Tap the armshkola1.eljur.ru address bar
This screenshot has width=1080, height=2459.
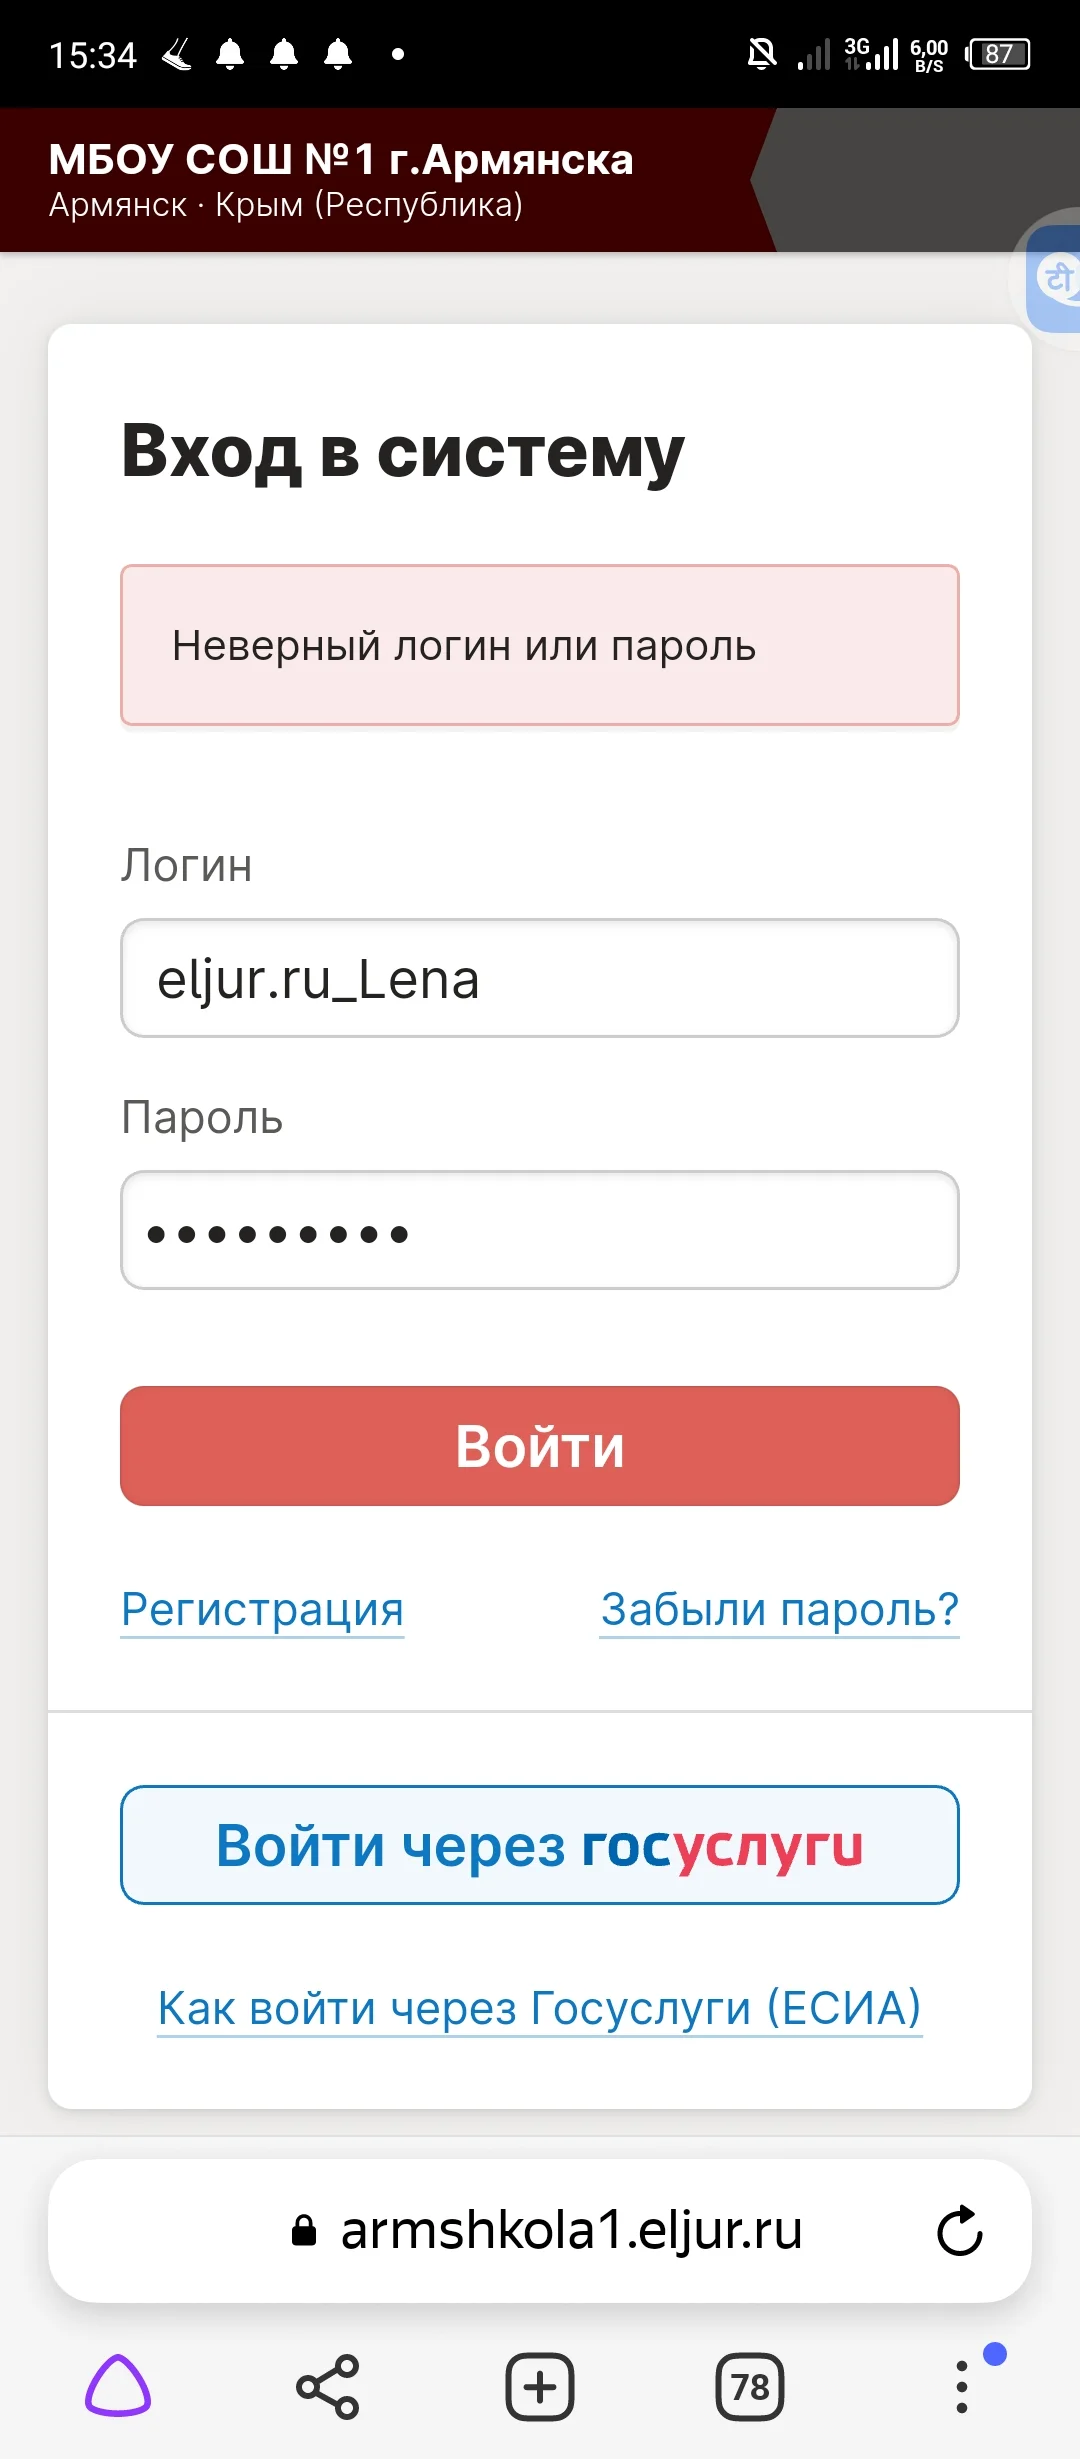pos(571,2231)
